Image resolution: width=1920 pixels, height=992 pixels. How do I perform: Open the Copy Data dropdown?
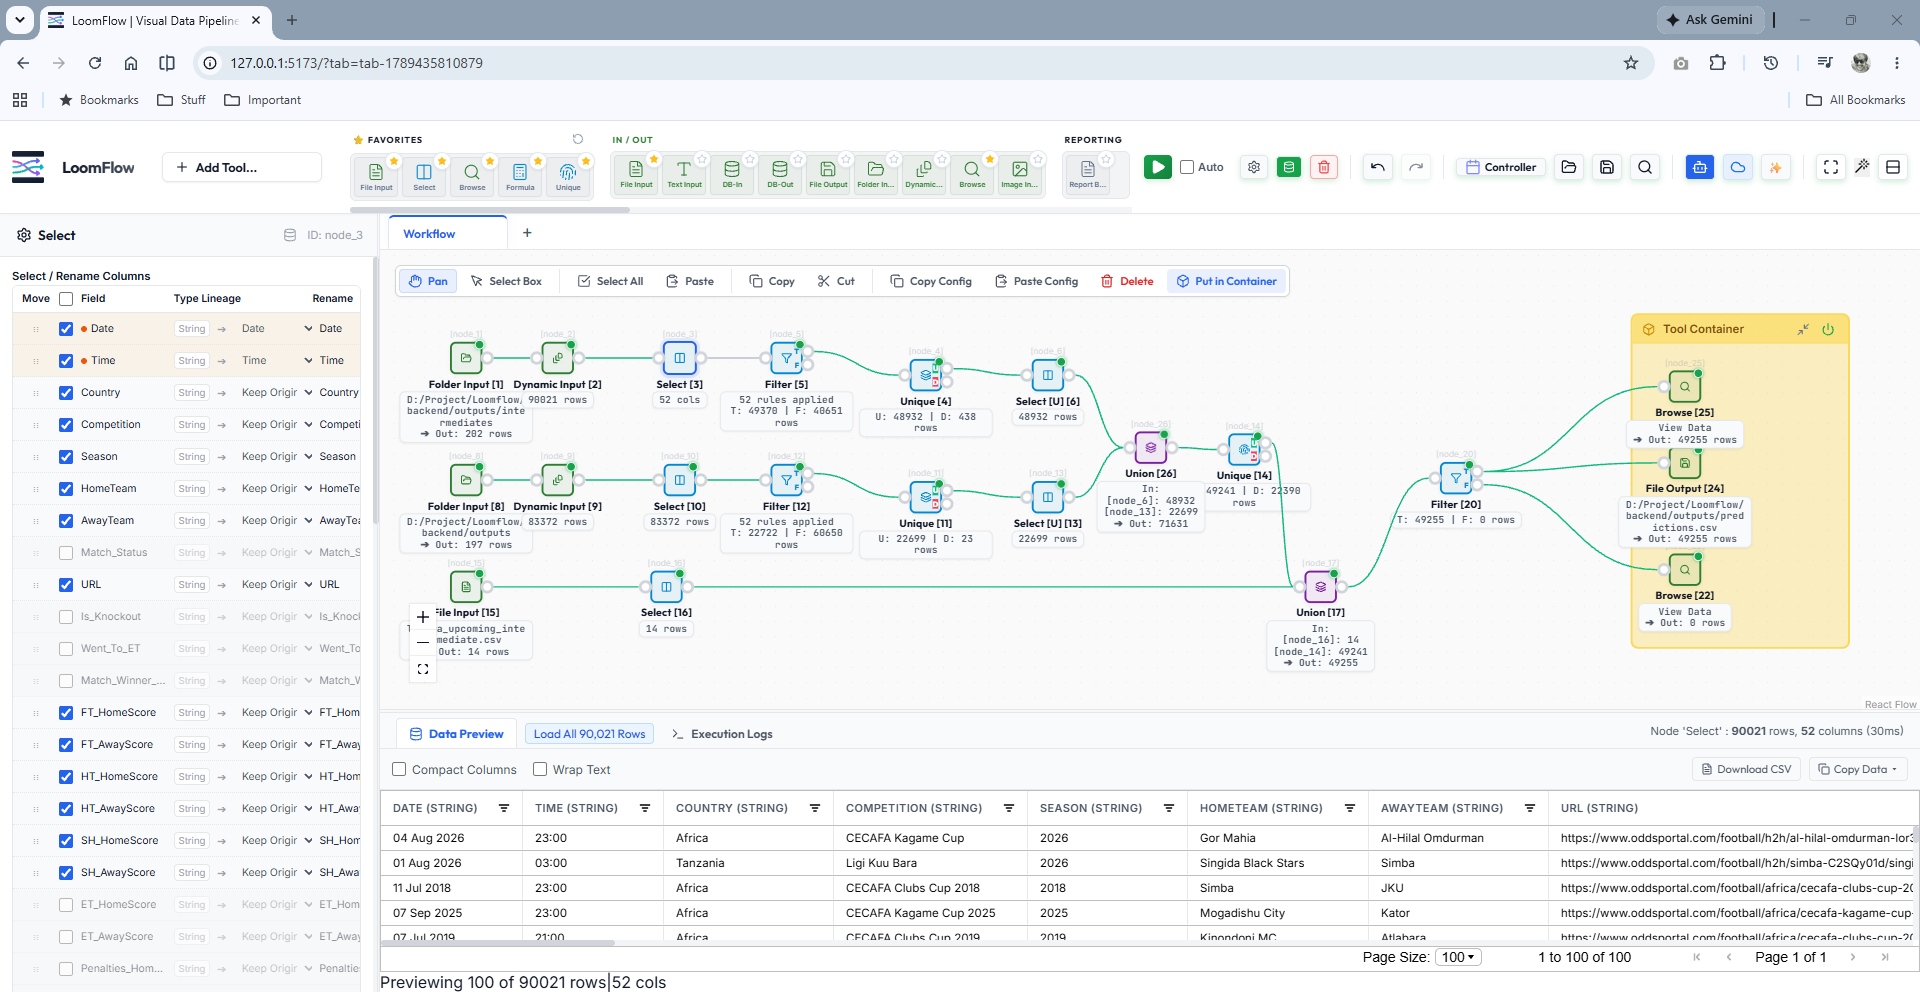point(1858,769)
